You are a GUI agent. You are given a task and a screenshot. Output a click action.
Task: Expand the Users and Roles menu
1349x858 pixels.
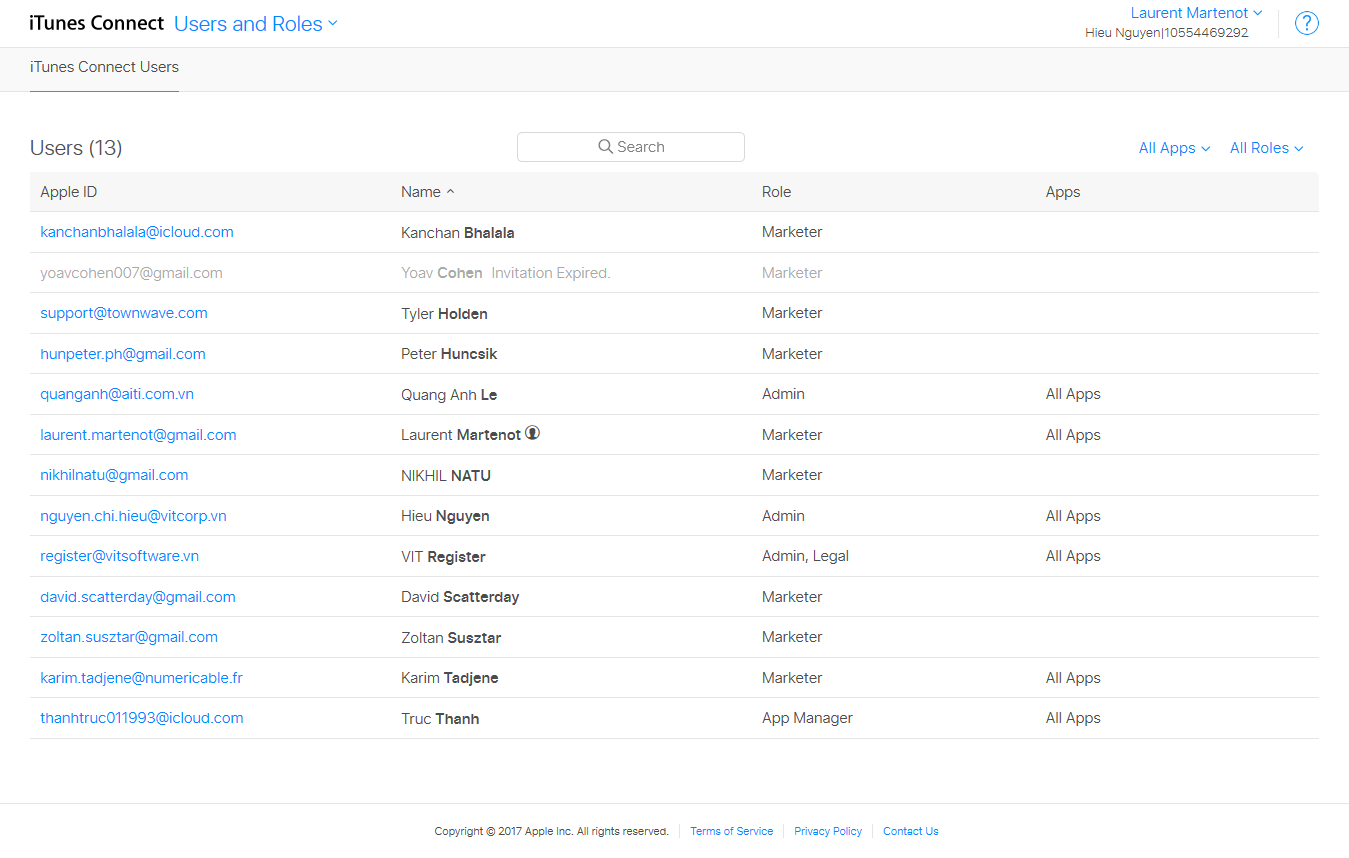point(256,24)
